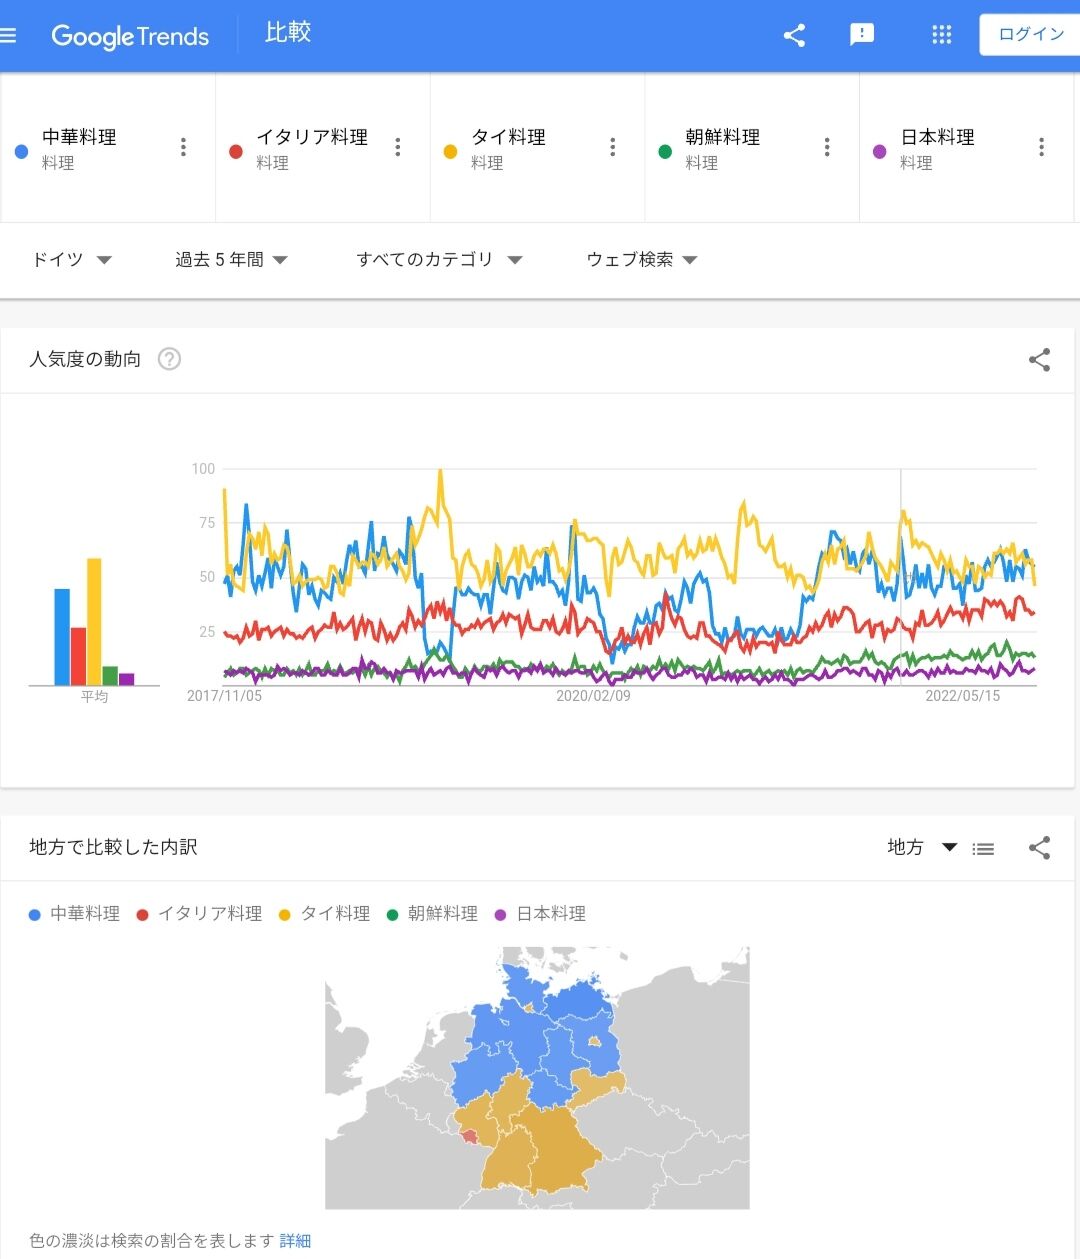The height and width of the screenshot is (1259, 1080).
Task: Click the 詳細 link below map
Action: (x=295, y=1241)
